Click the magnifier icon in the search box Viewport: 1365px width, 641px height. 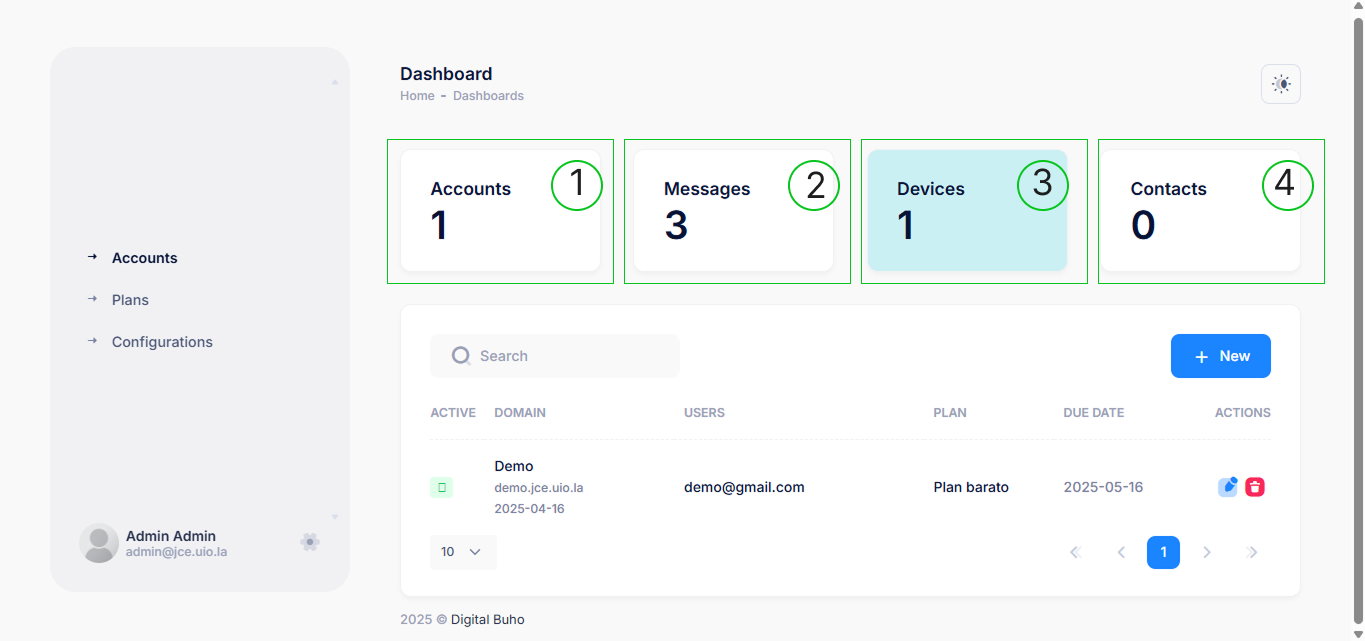click(461, 356)
